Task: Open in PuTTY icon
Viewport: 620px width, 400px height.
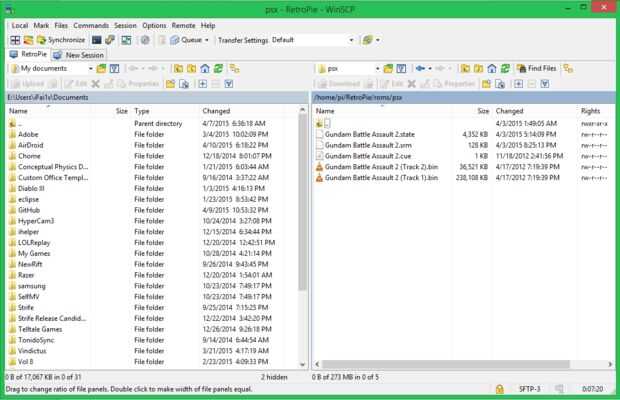Action: point(110,40)
